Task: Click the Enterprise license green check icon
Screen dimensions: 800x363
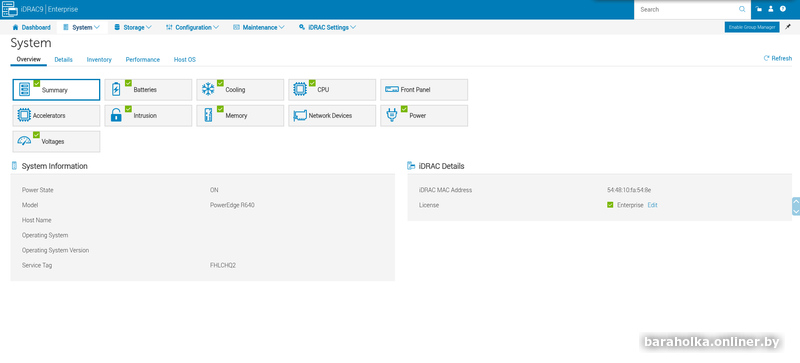Action: (610, 205)
